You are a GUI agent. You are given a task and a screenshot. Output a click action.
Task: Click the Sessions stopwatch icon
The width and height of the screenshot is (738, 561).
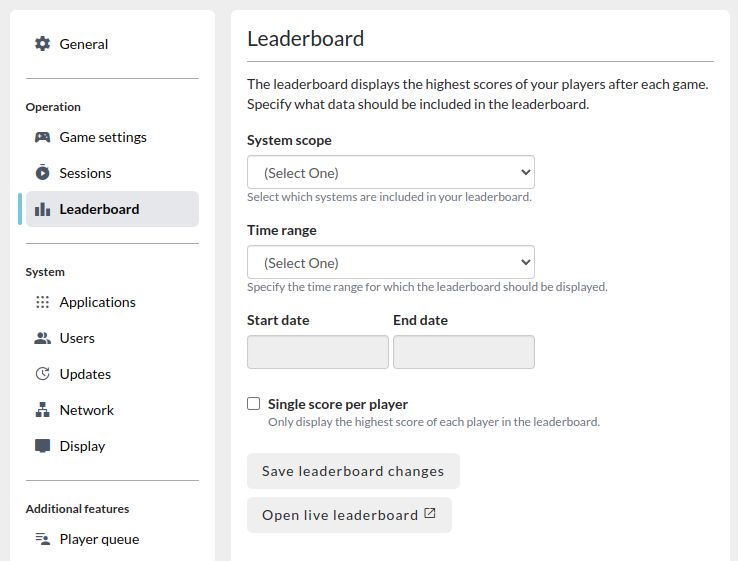pos(42,173)
